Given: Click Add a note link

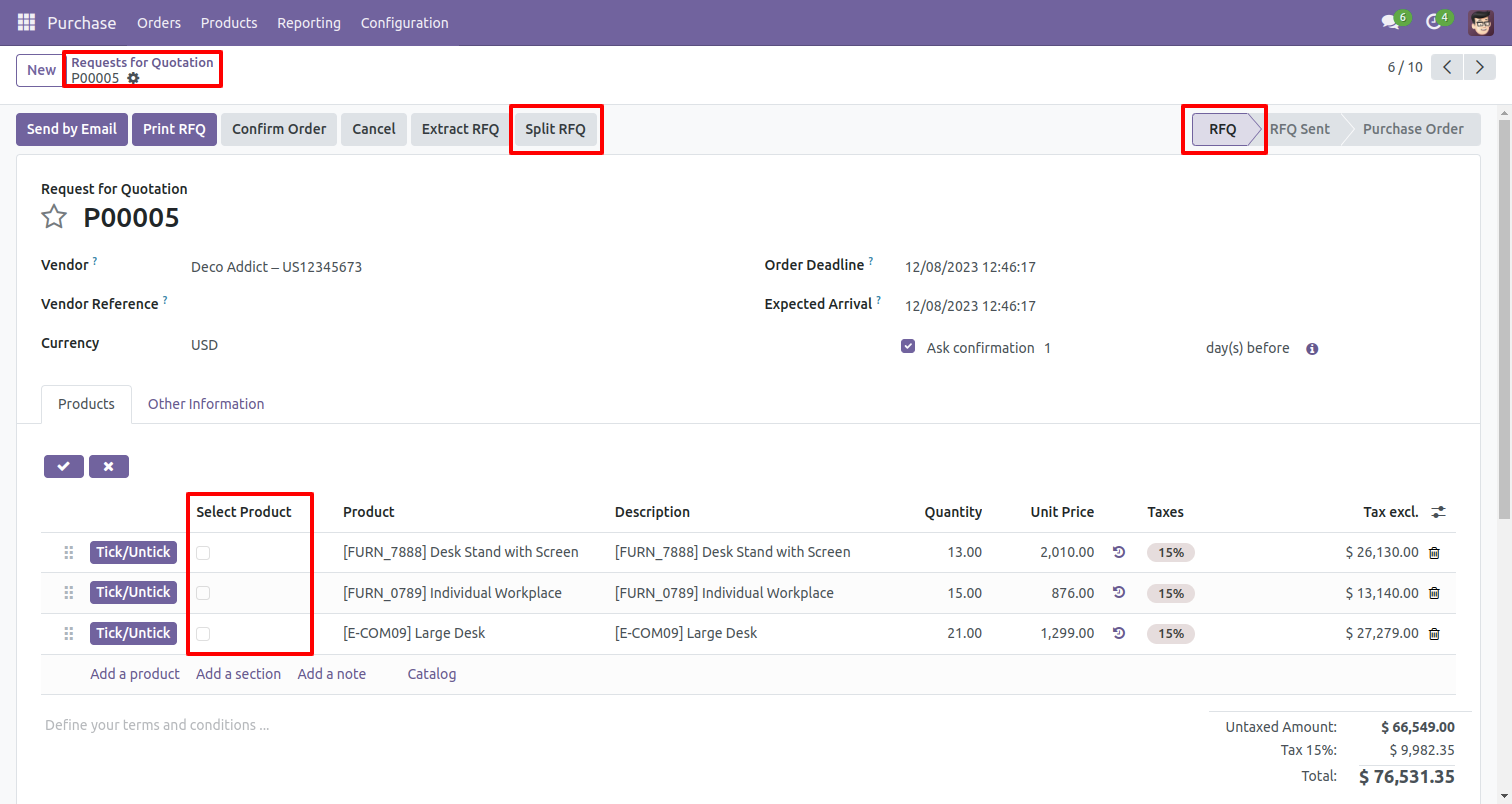Looking at the screenshot, I should pos(332,674).
